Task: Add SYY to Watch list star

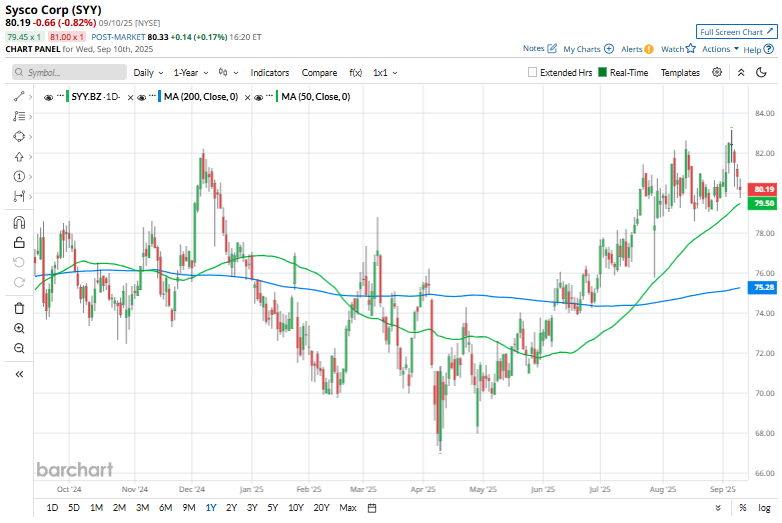Action: coord(691,48)
